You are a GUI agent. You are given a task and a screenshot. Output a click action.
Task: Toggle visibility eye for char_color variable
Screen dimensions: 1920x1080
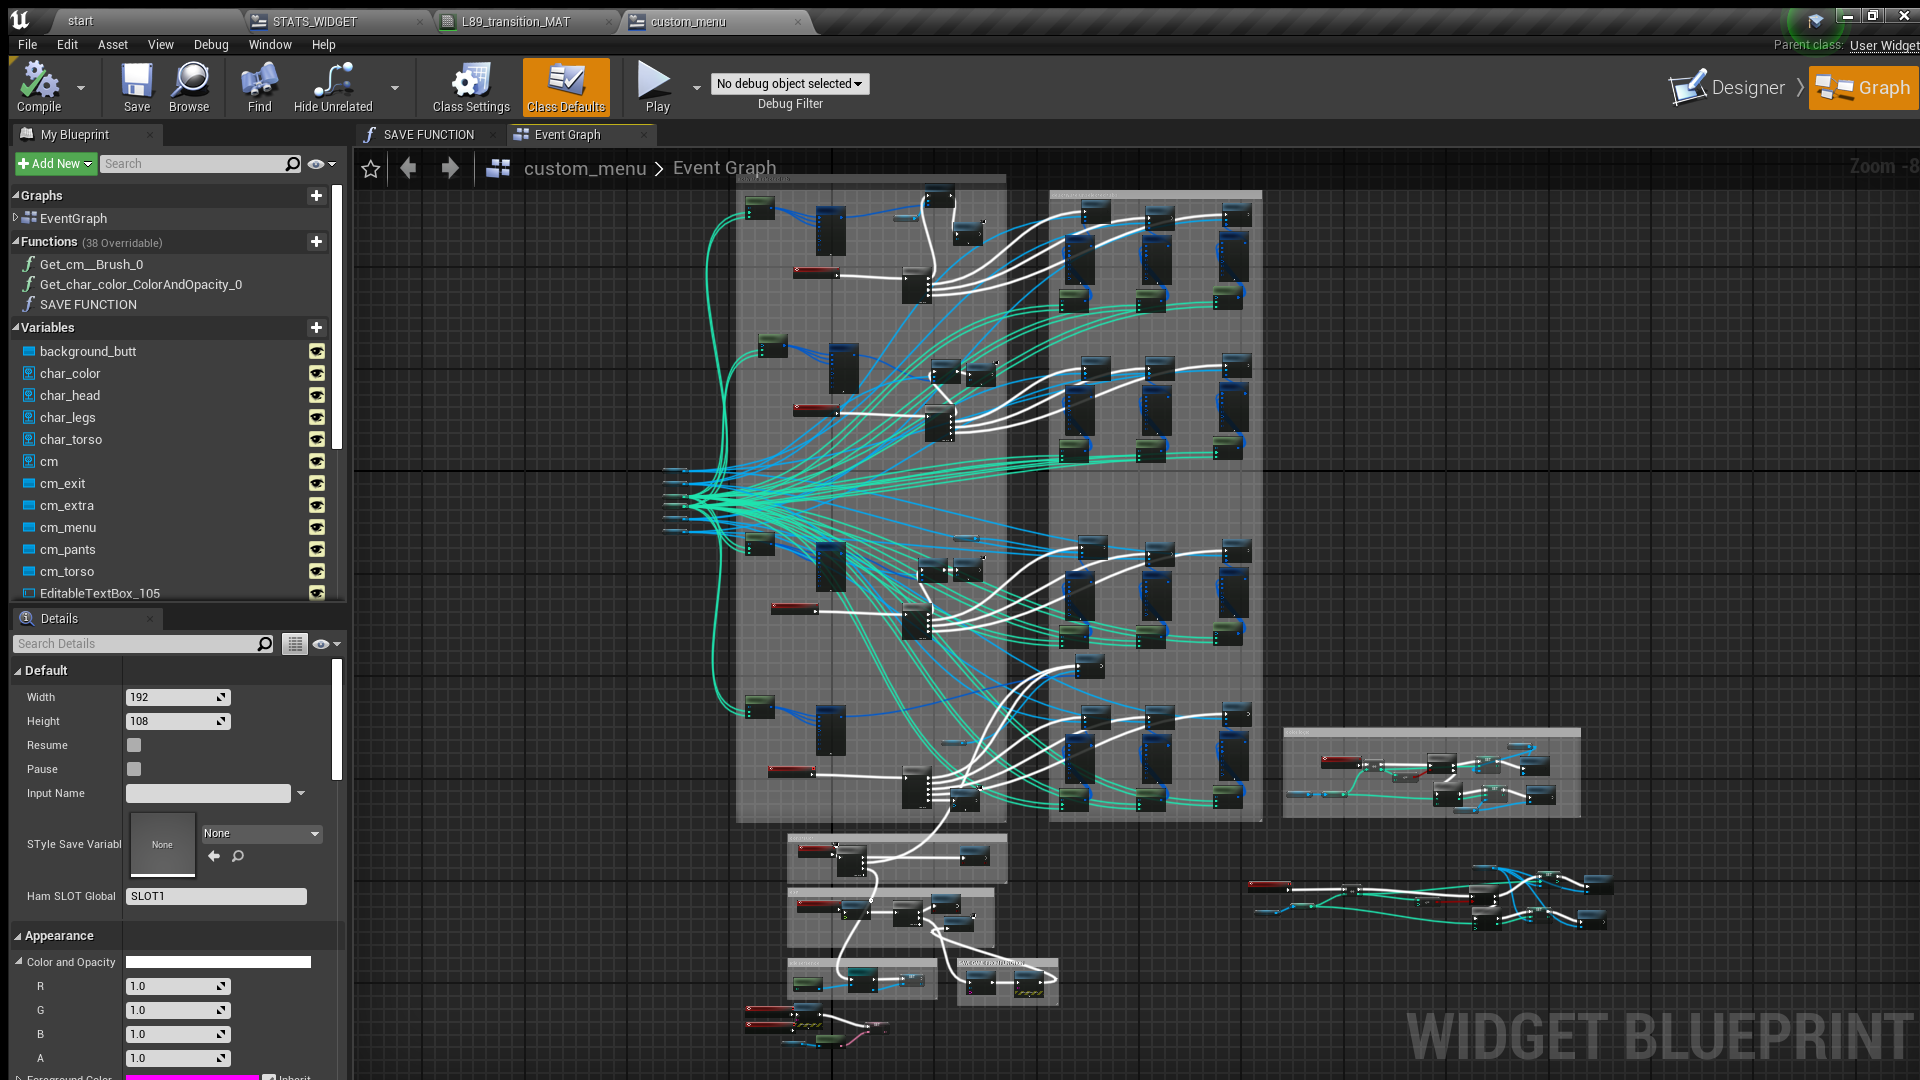pyautogui.click(x=316, y=373)
